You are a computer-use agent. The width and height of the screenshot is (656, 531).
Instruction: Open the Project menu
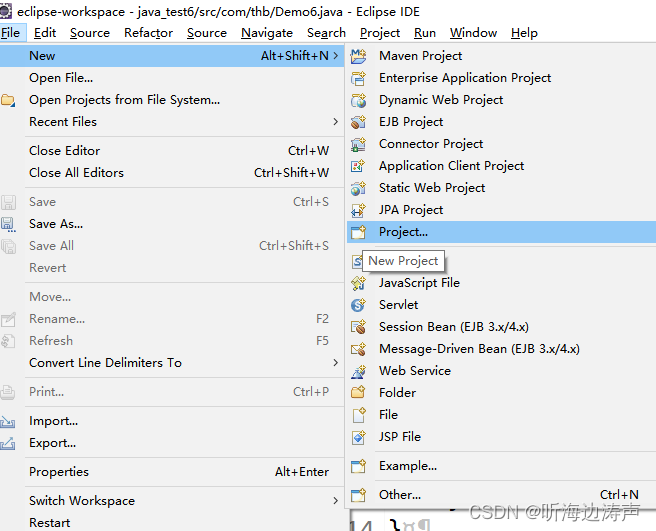380,33
